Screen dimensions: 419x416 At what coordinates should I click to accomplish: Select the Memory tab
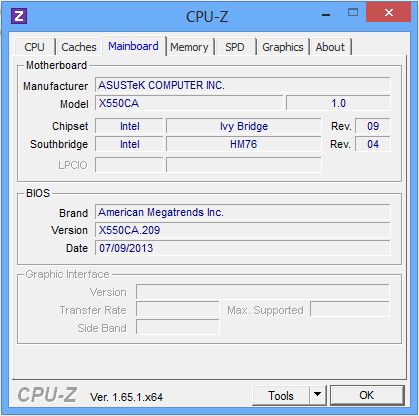click(x=189, y=47)
